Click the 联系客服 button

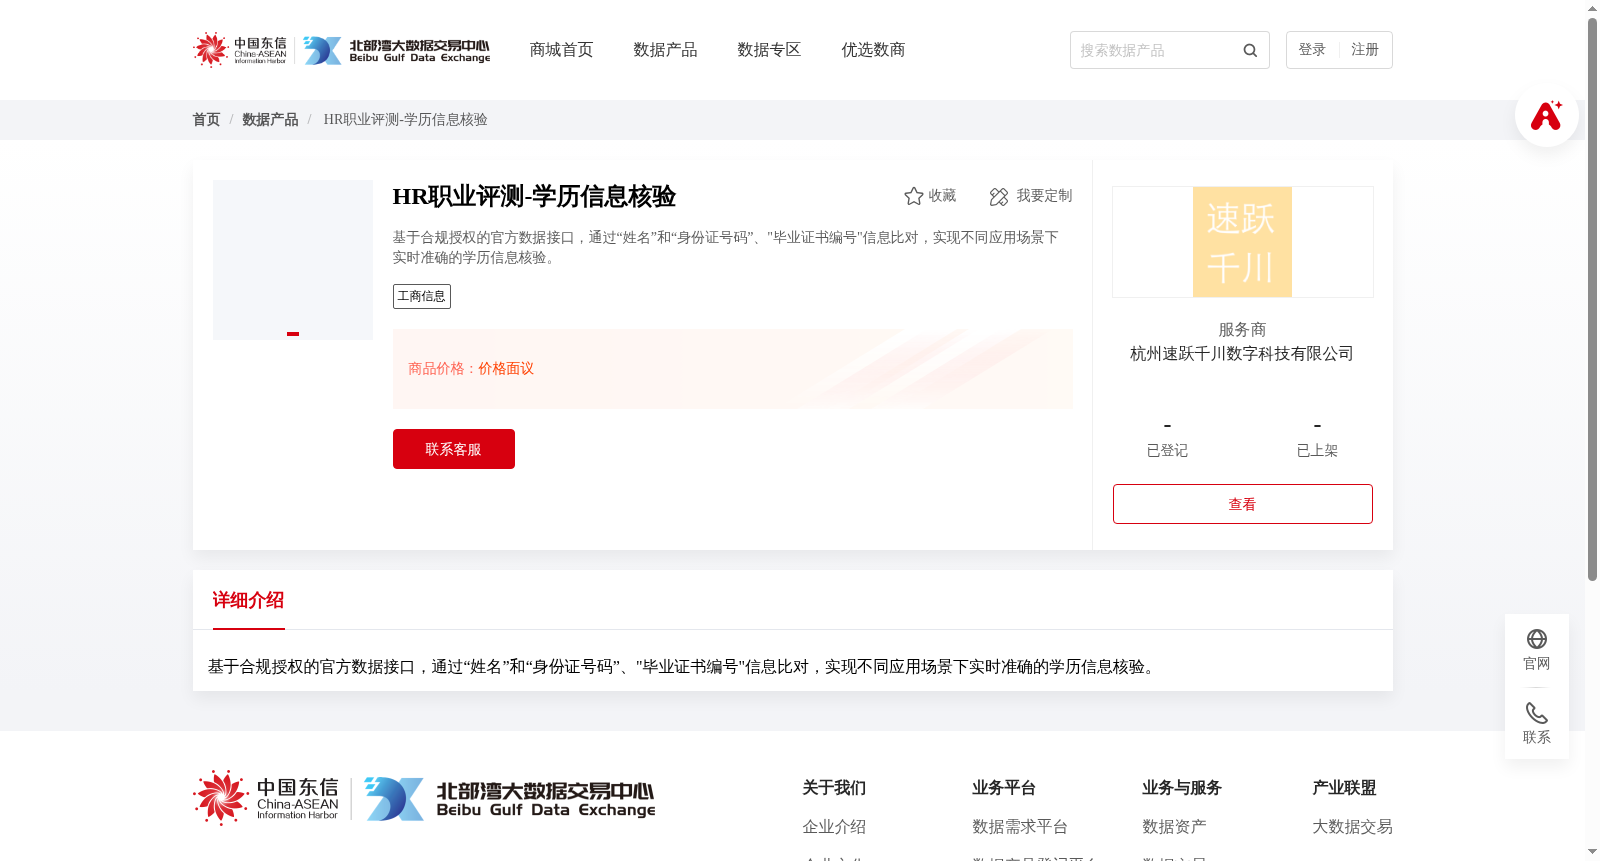pyautogui.click(x=454, y=449)
